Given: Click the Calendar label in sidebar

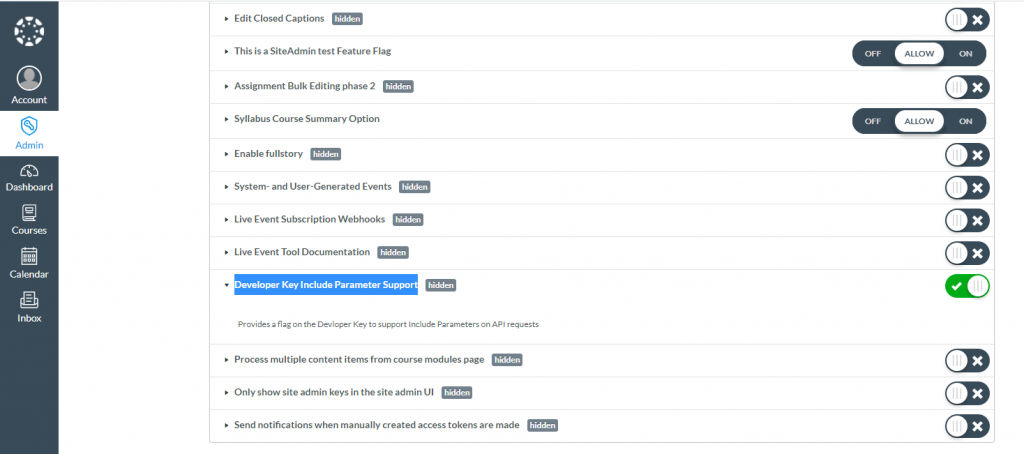Looking at the screenshot, I should pyautogui.click(x=29, y=274).
